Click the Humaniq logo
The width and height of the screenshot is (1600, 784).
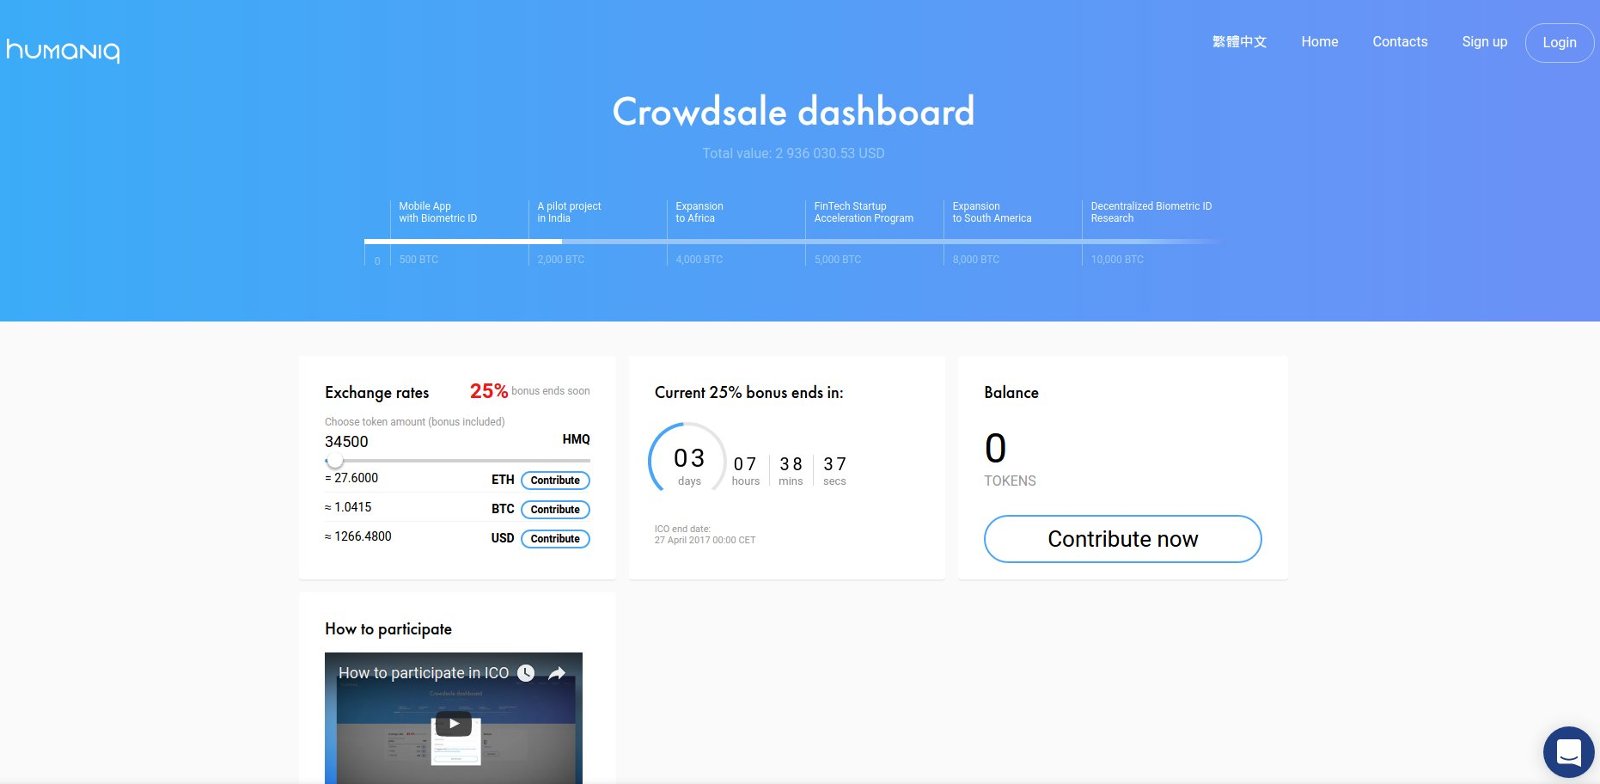tap(63, 50)
